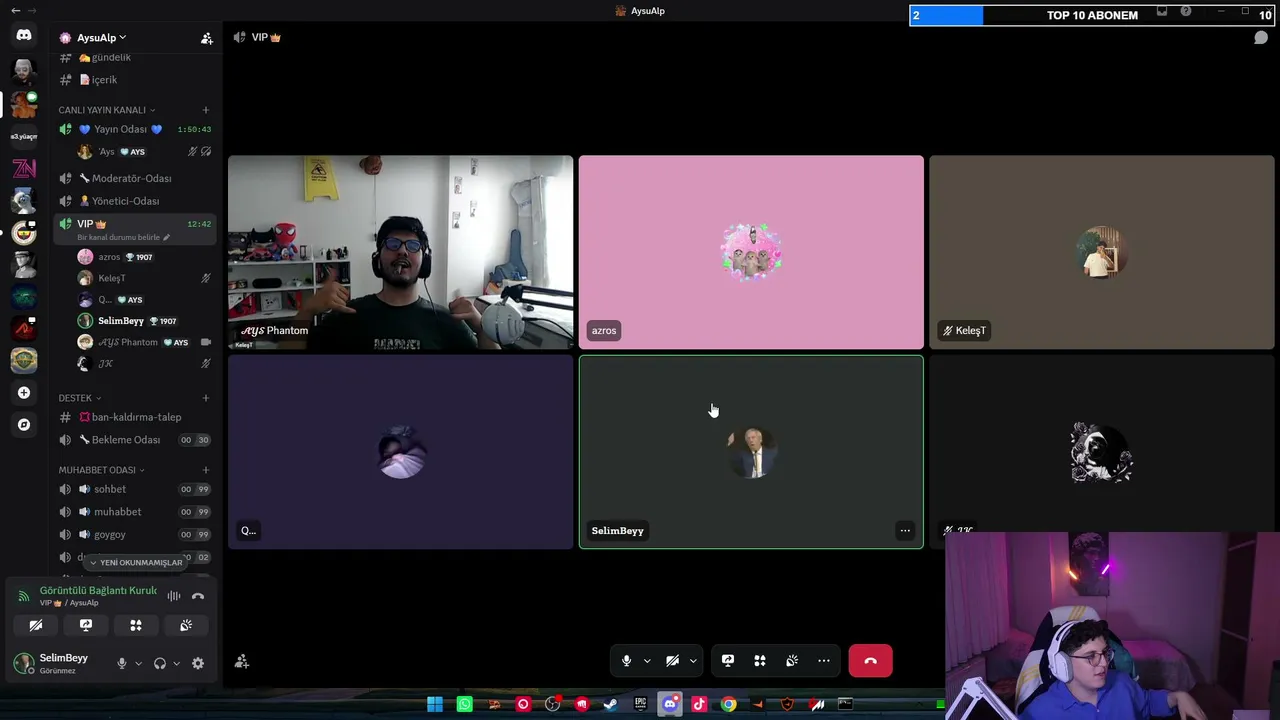This screenshot has height=720, width=1280.
Task: Join goygoy voice channel
Action: 136,535
